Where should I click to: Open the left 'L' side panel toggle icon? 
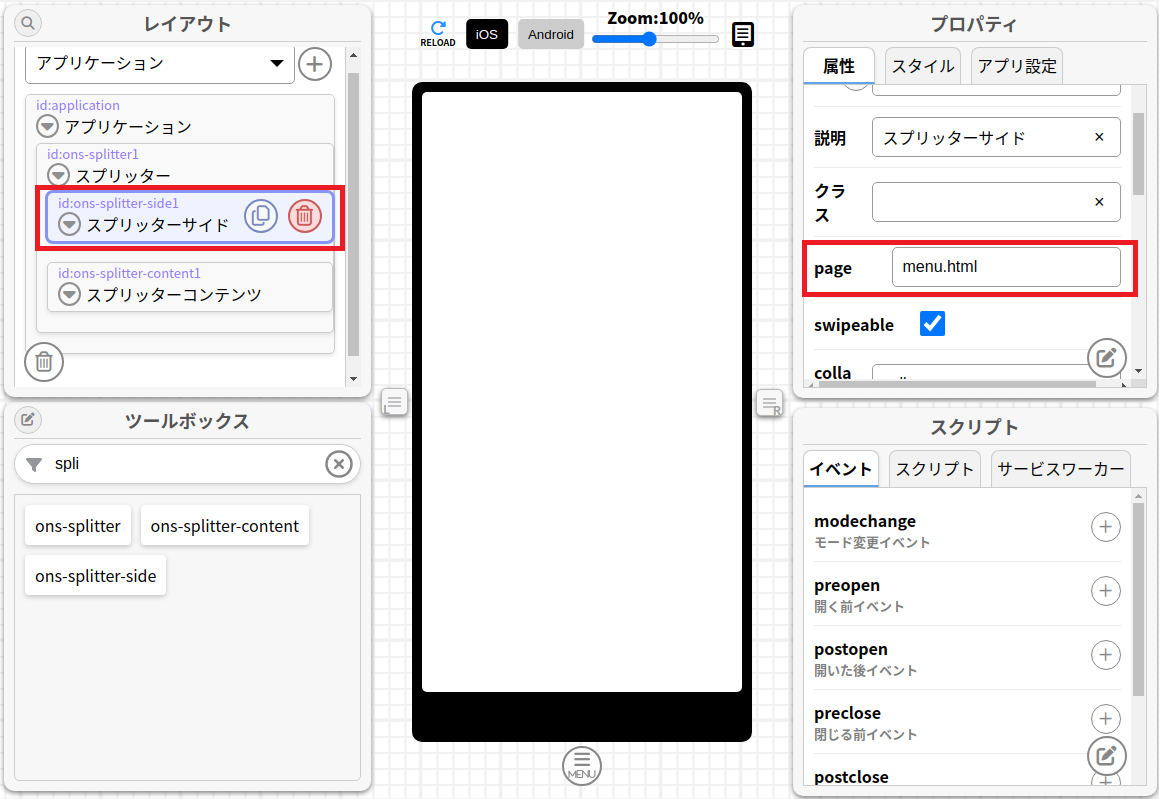point(393,402)
